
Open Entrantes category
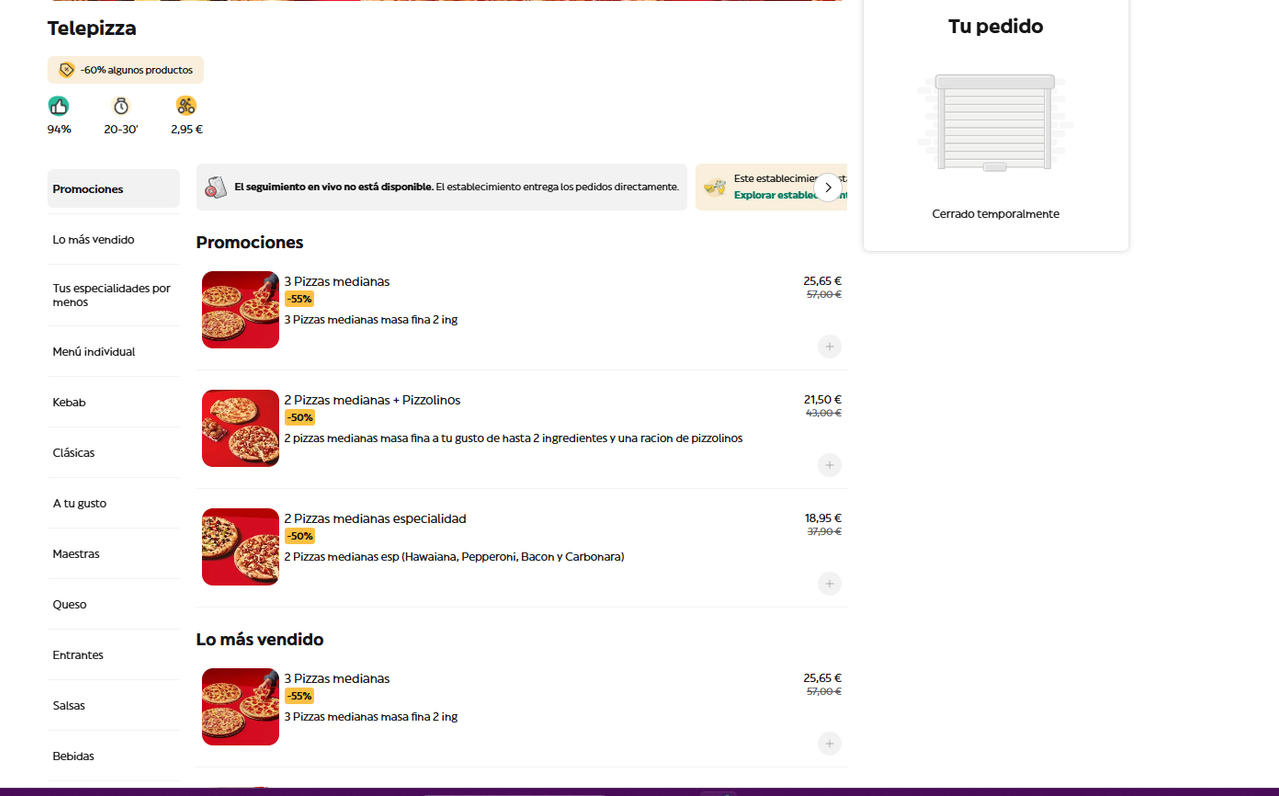113,655
